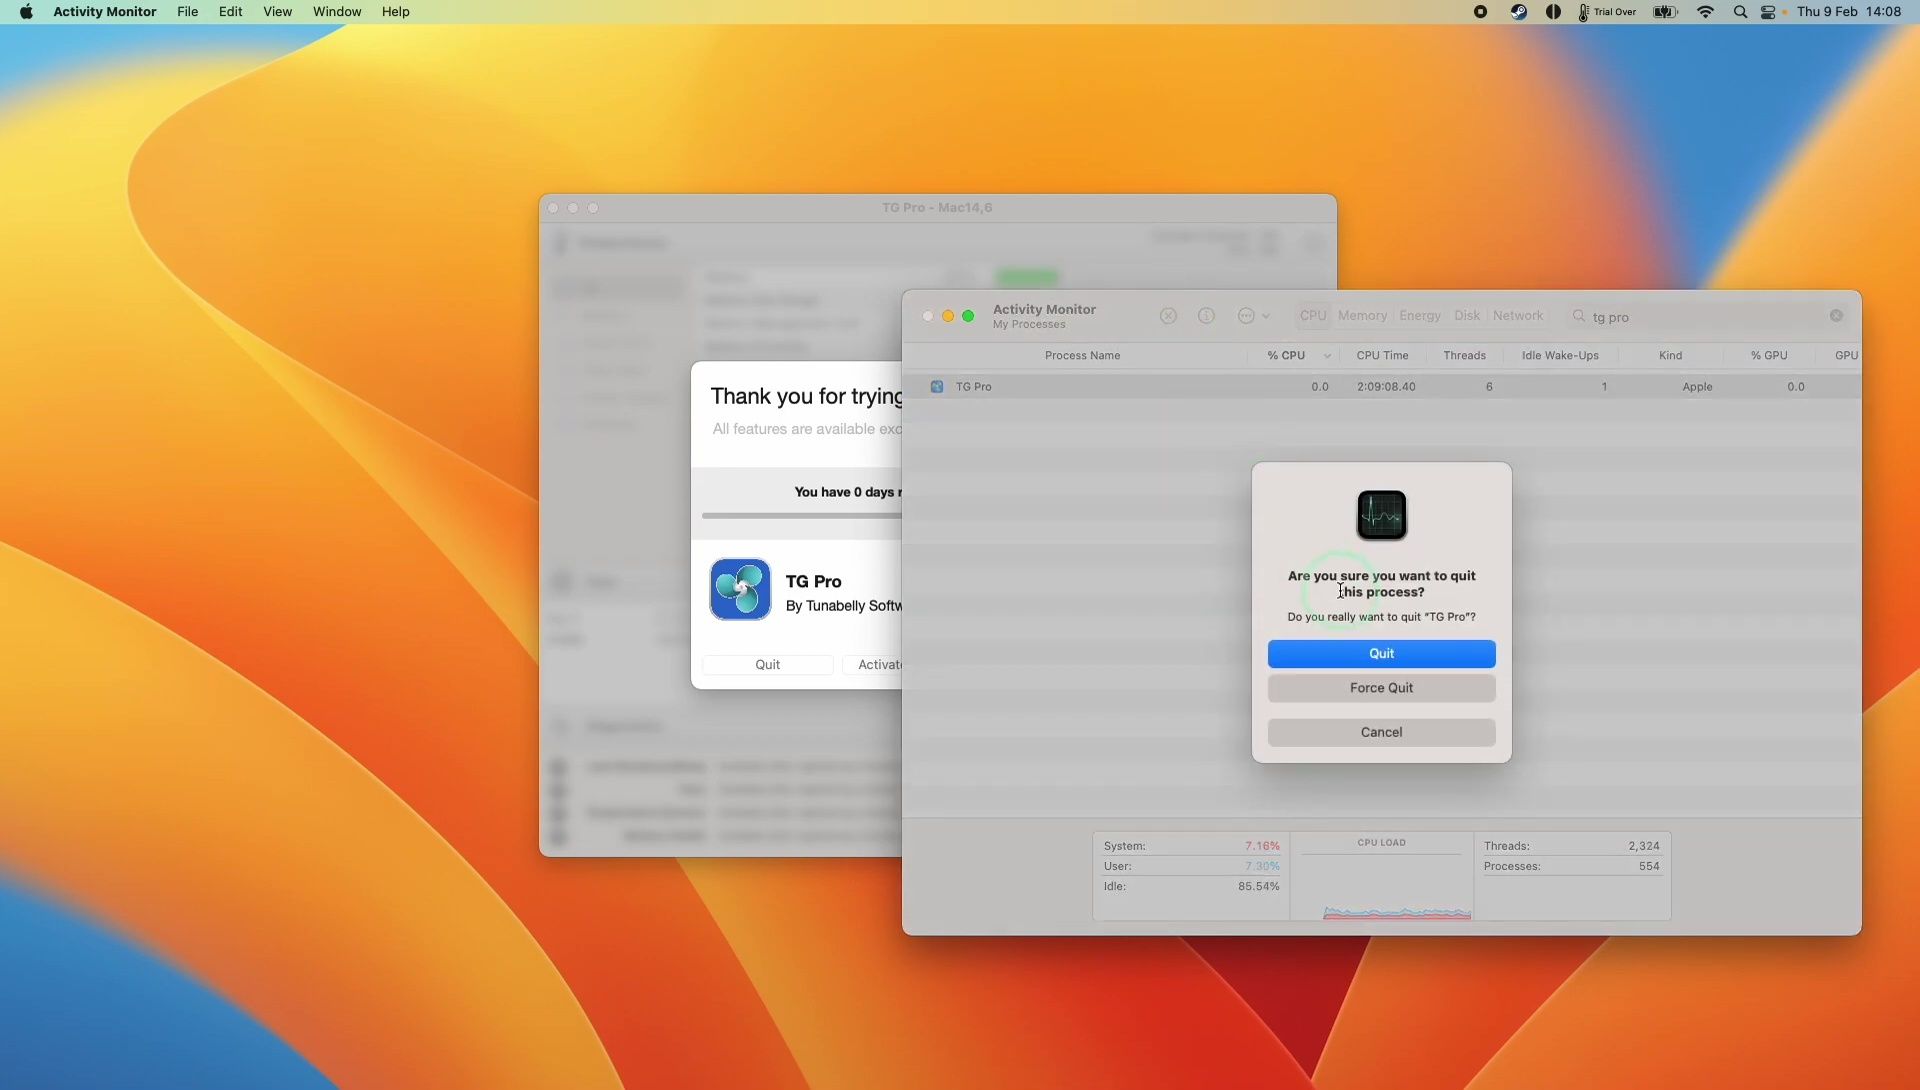Open process info inspector icon
This screenshot has width=1920, height=1090.
pyautogui.click(x=1206, y=316)
